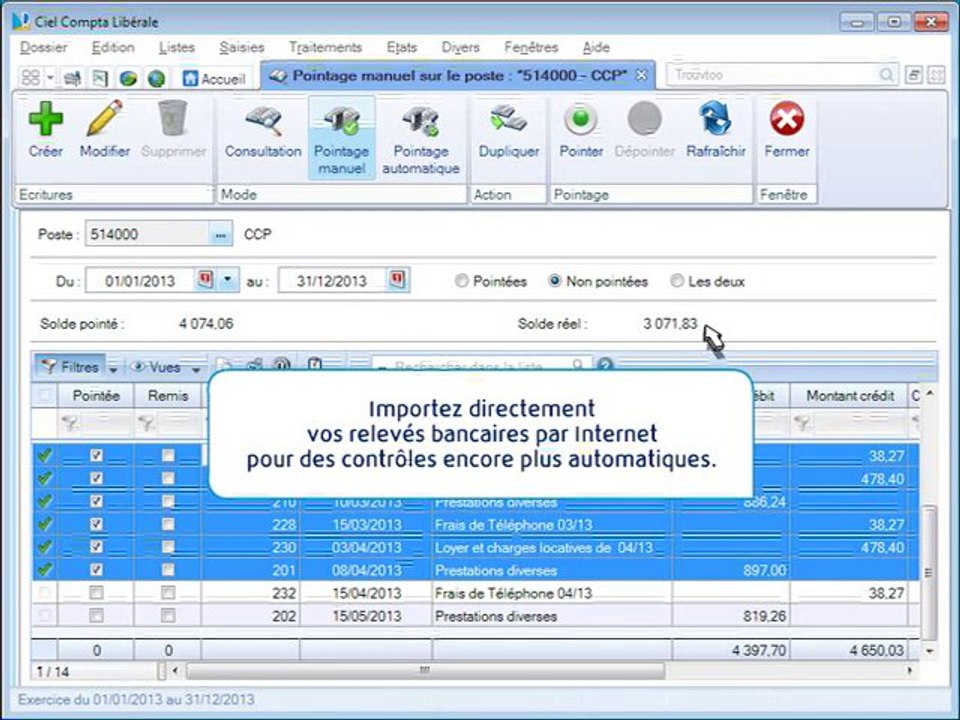Click the Modifier pencil icon
The image size is (960, 720).
click(105, 119)
